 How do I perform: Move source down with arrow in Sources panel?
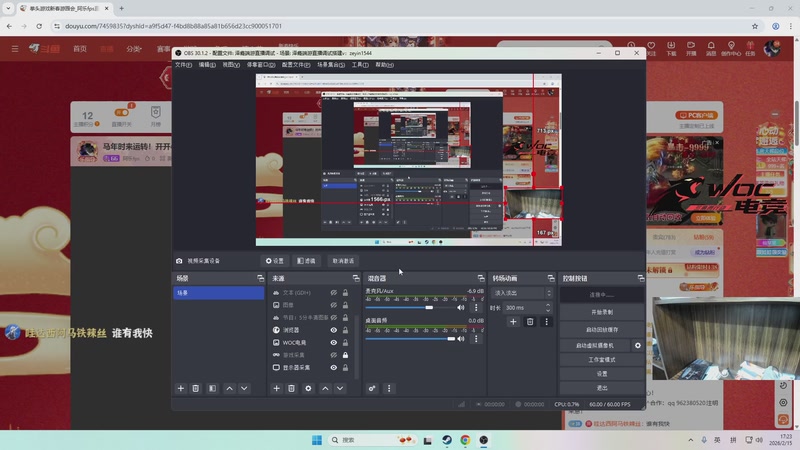[340, 389]
